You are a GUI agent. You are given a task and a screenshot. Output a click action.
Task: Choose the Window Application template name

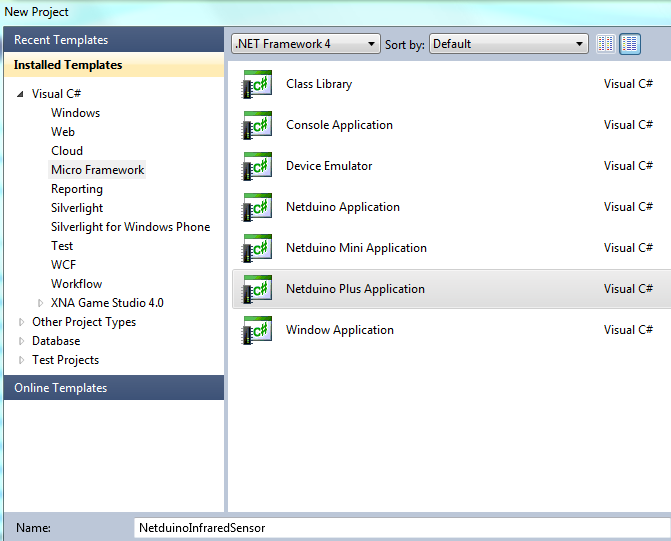tap(340, 330)
